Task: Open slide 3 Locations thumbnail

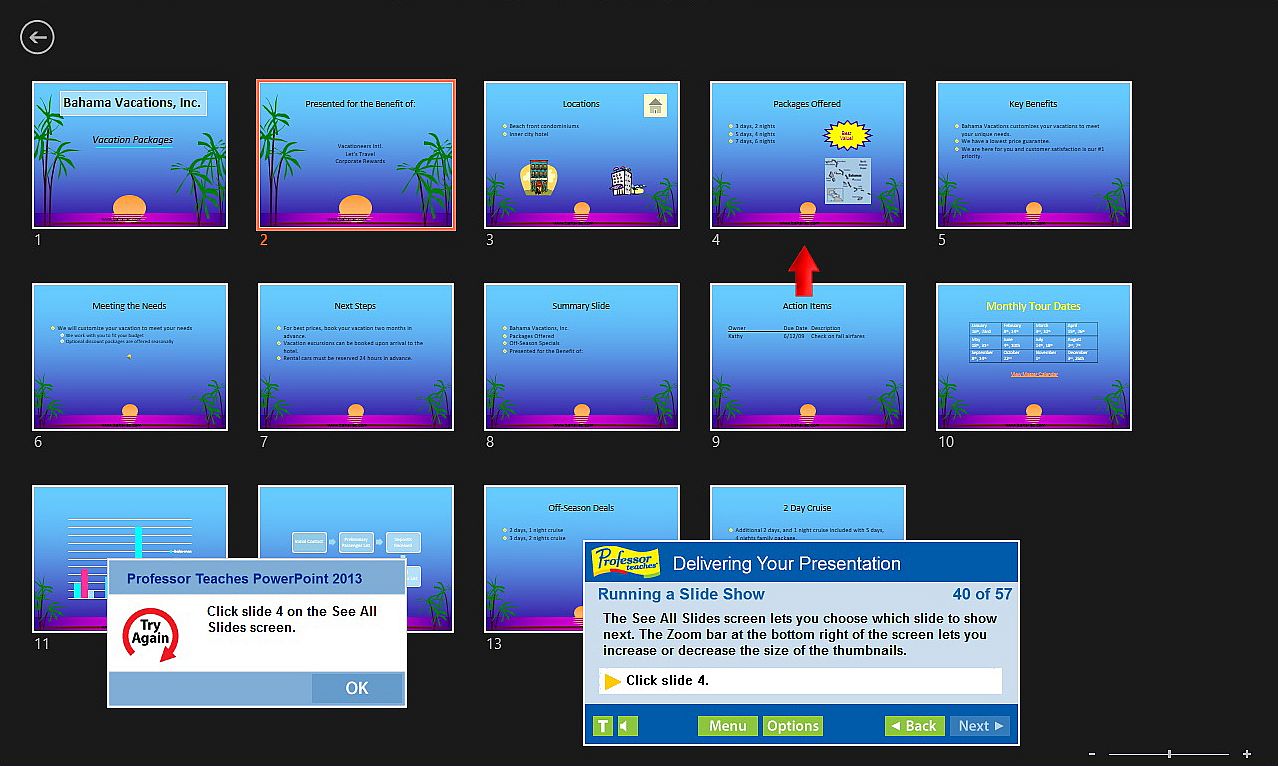Action: 582,155
